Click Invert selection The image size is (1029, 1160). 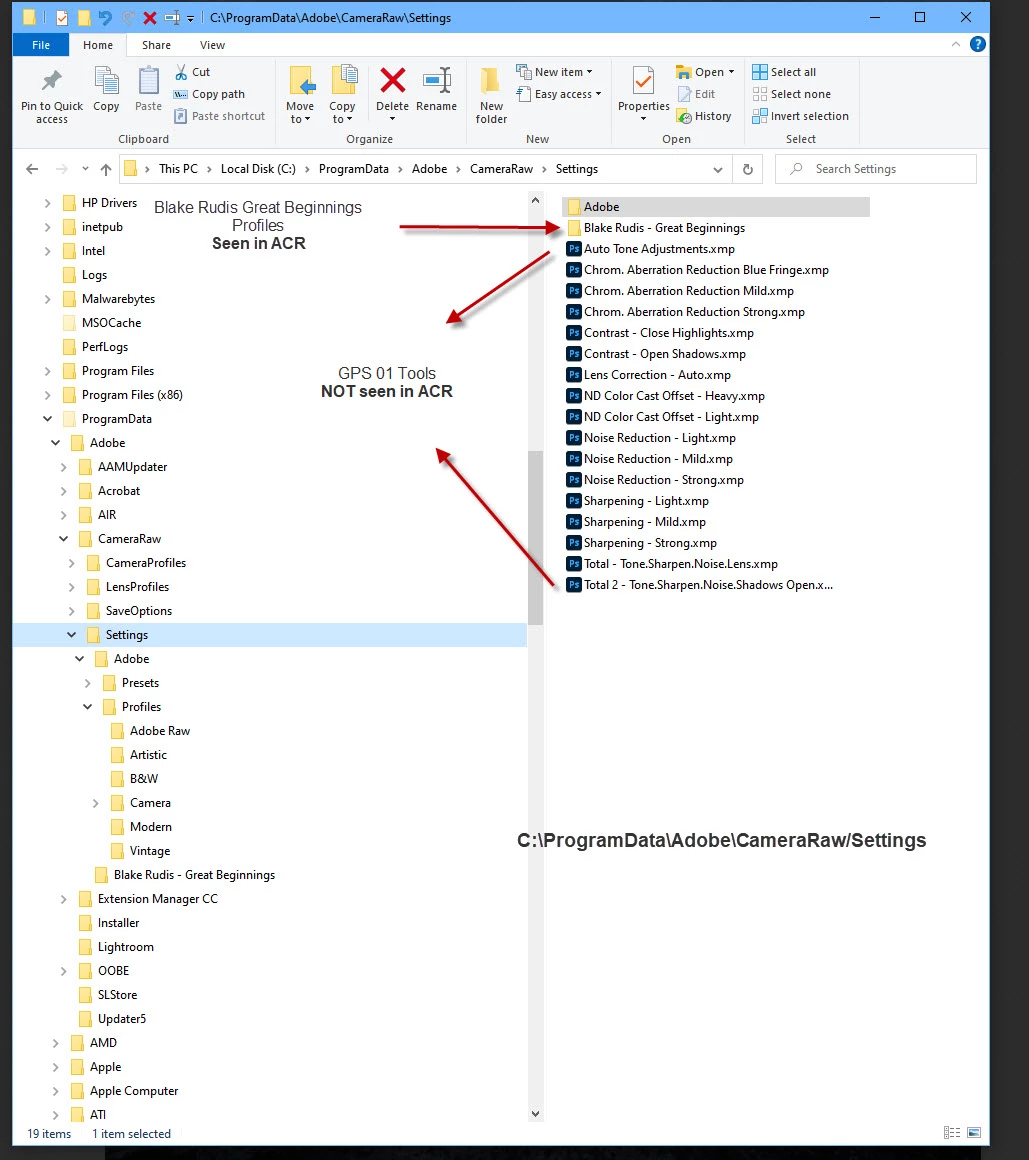(x=800, y=116)
